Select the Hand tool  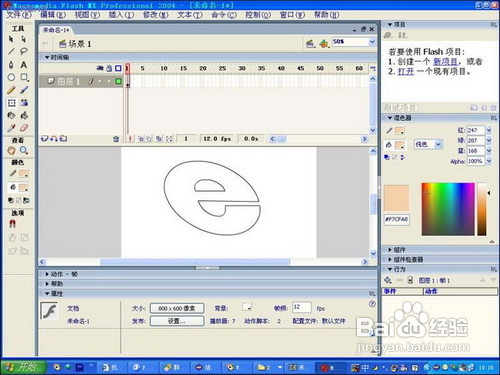point(11,150)
